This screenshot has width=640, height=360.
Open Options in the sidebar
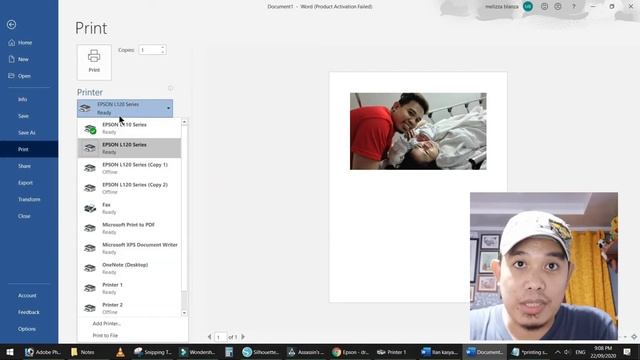[x=29, y=329]
